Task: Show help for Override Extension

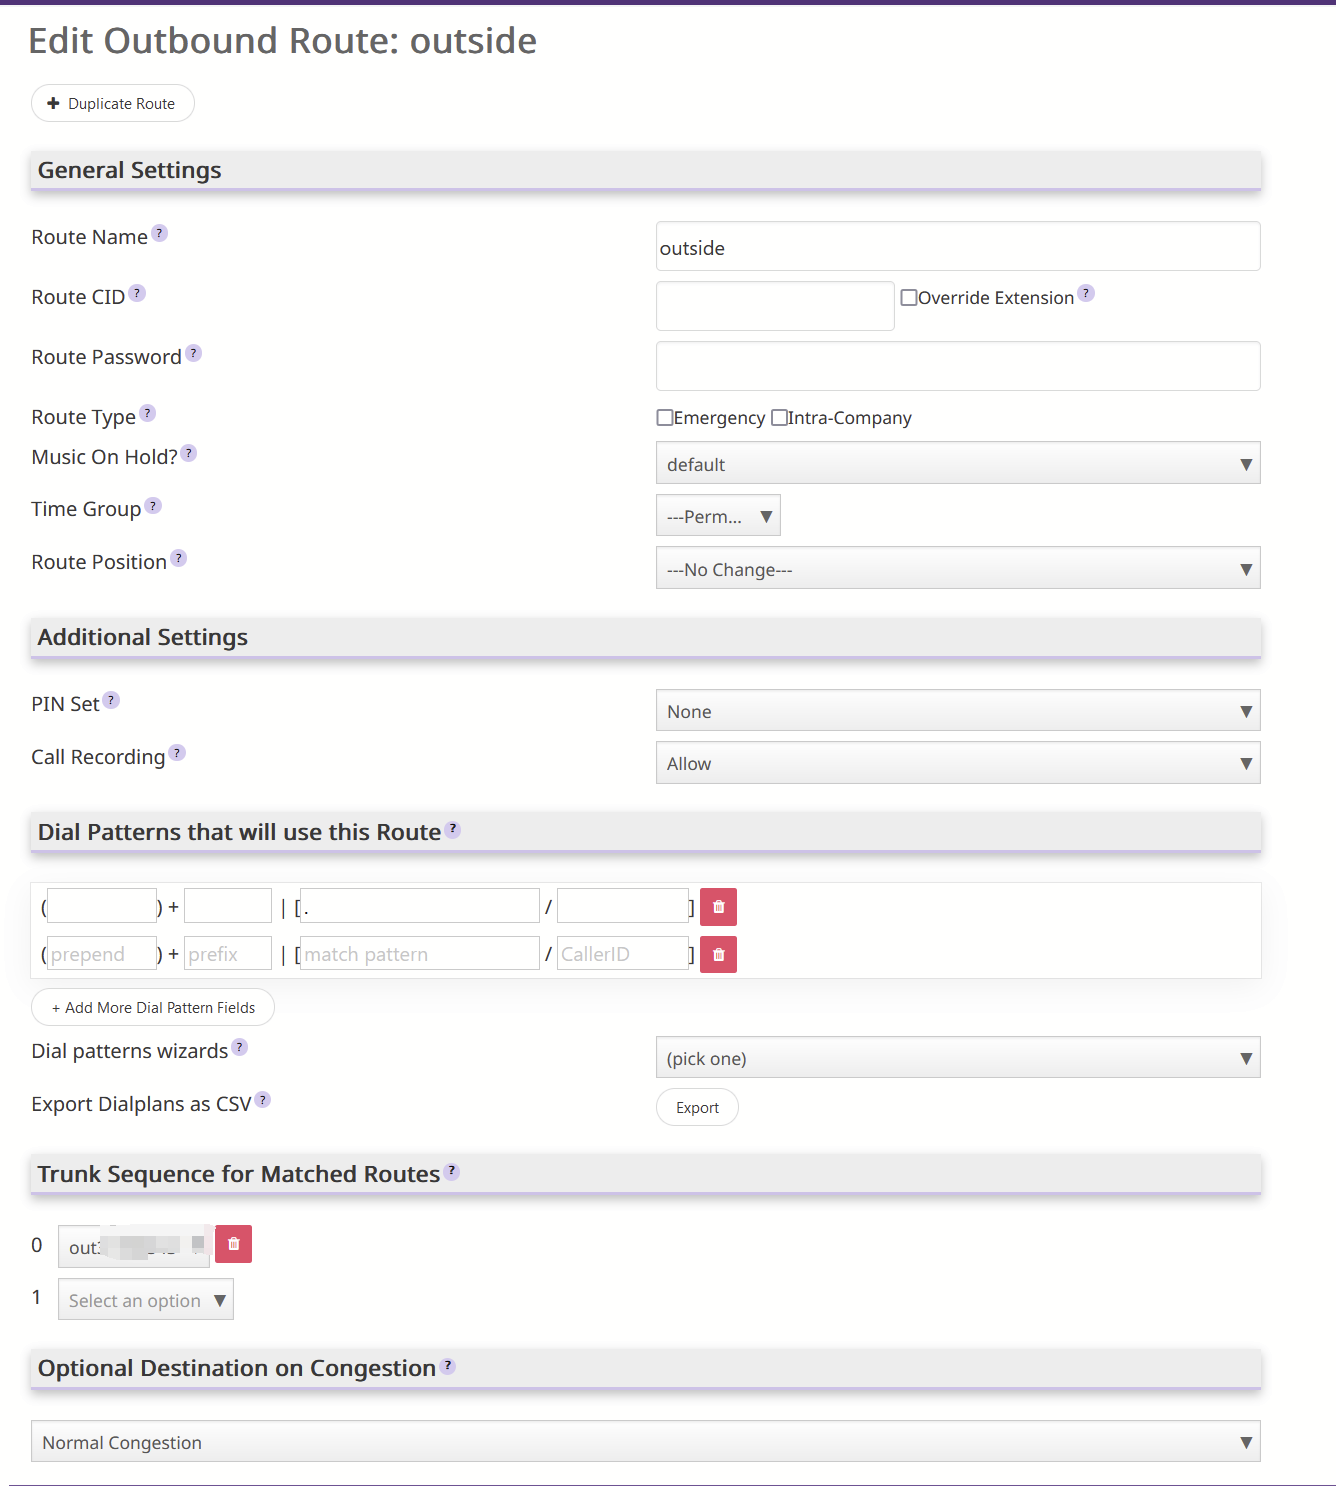Action: (x=1086, y=293)
